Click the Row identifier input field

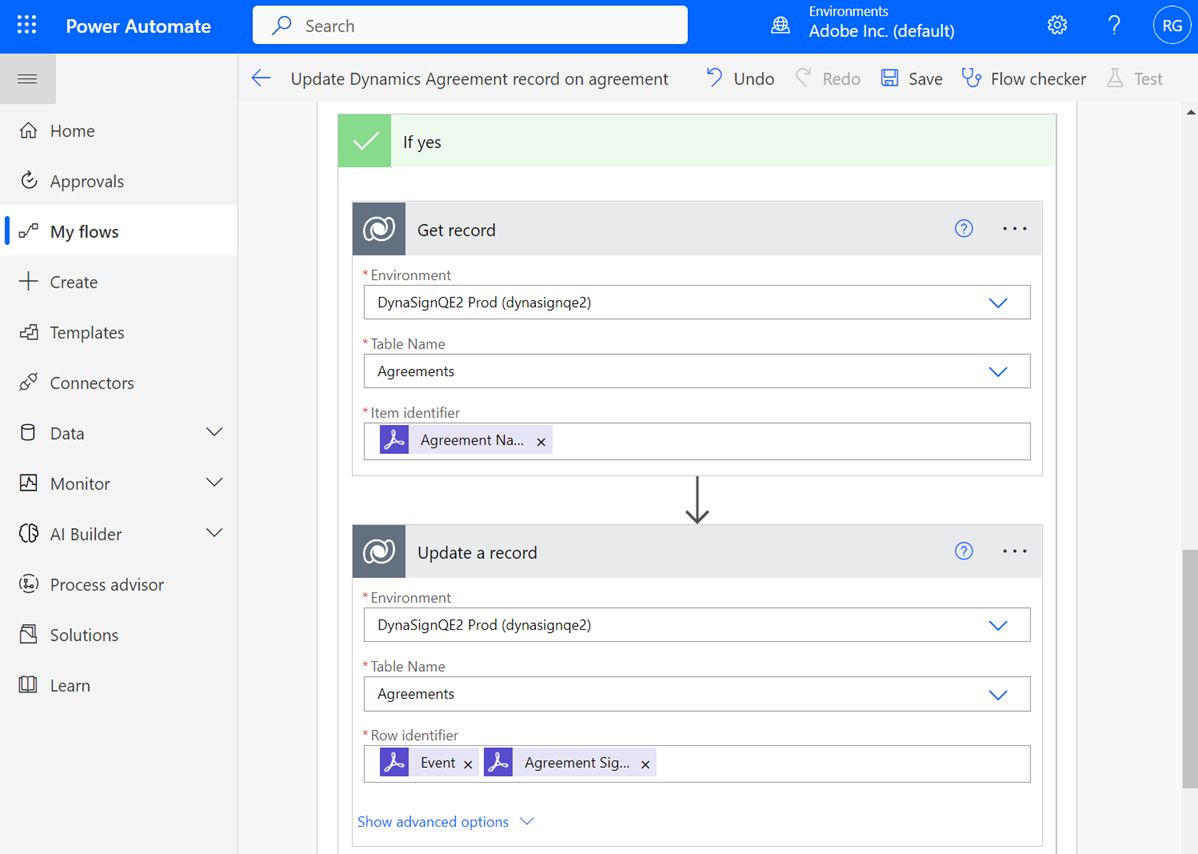pyautogui.click(x=697, y=764)
